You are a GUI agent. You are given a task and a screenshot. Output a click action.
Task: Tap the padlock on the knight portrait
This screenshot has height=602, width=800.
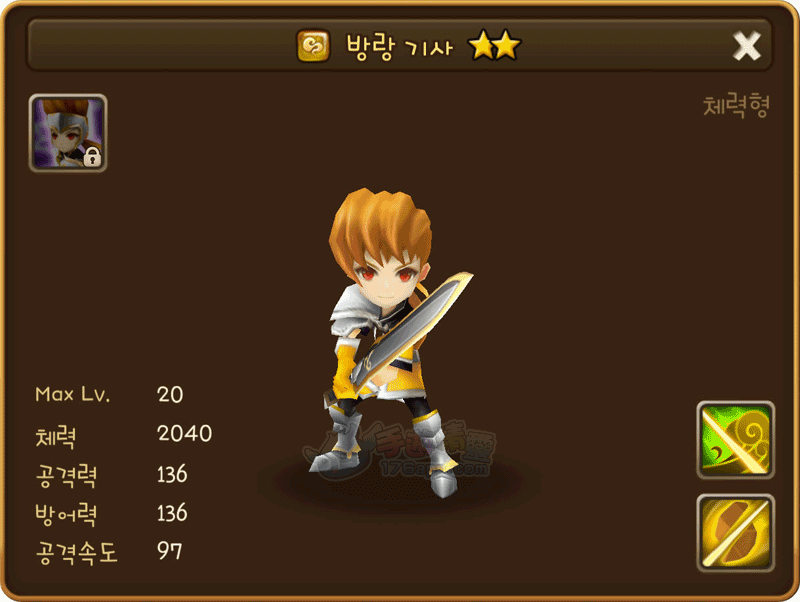pos(92,157)
